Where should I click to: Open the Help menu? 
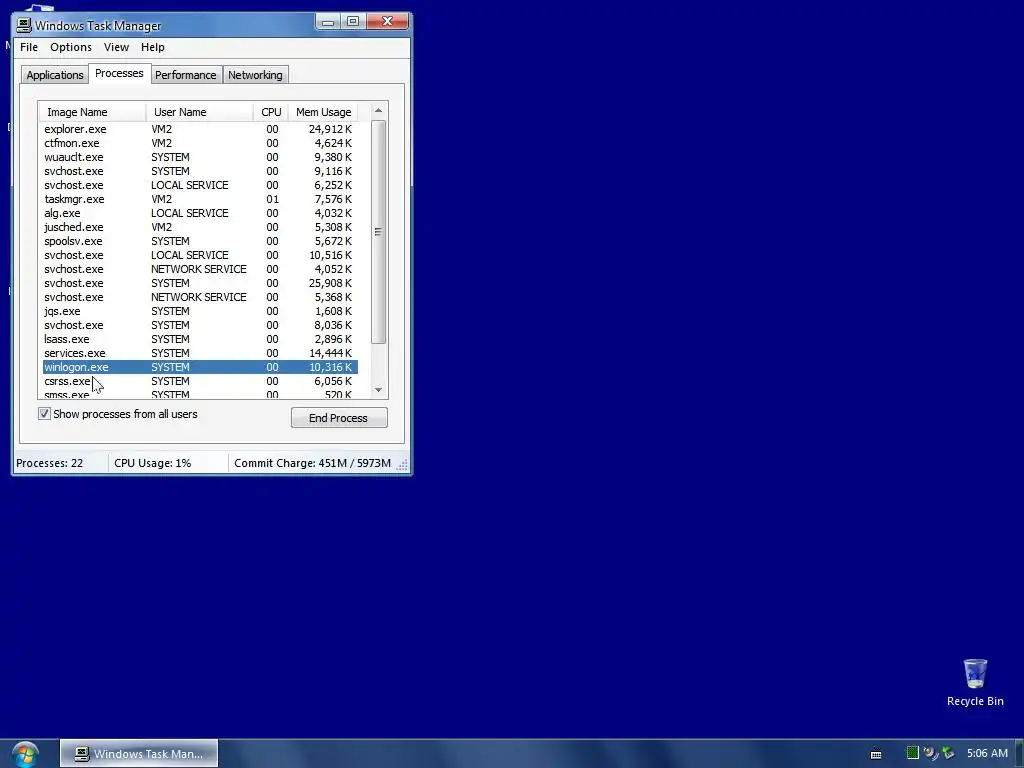[x=153, y=47]
